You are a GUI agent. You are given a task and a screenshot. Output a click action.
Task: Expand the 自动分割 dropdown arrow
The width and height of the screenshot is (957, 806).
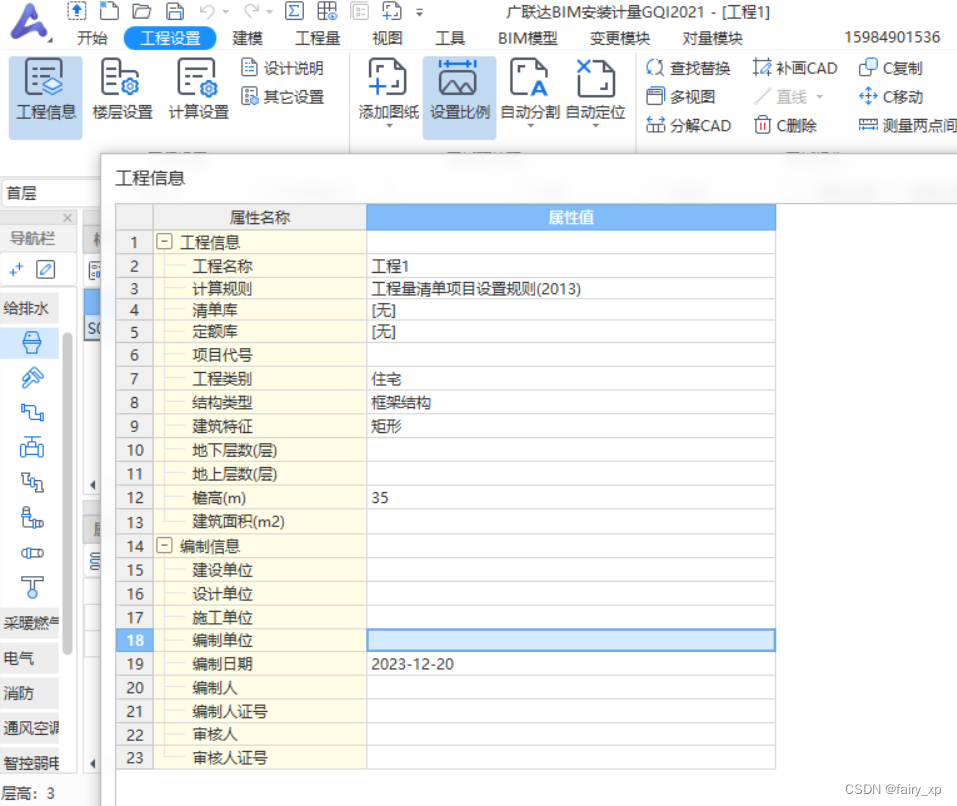[x=530, y=126]
